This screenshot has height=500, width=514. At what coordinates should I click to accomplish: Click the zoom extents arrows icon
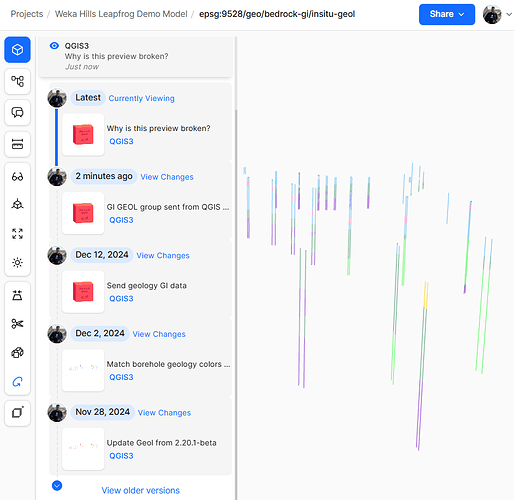(x=17, y=234)
